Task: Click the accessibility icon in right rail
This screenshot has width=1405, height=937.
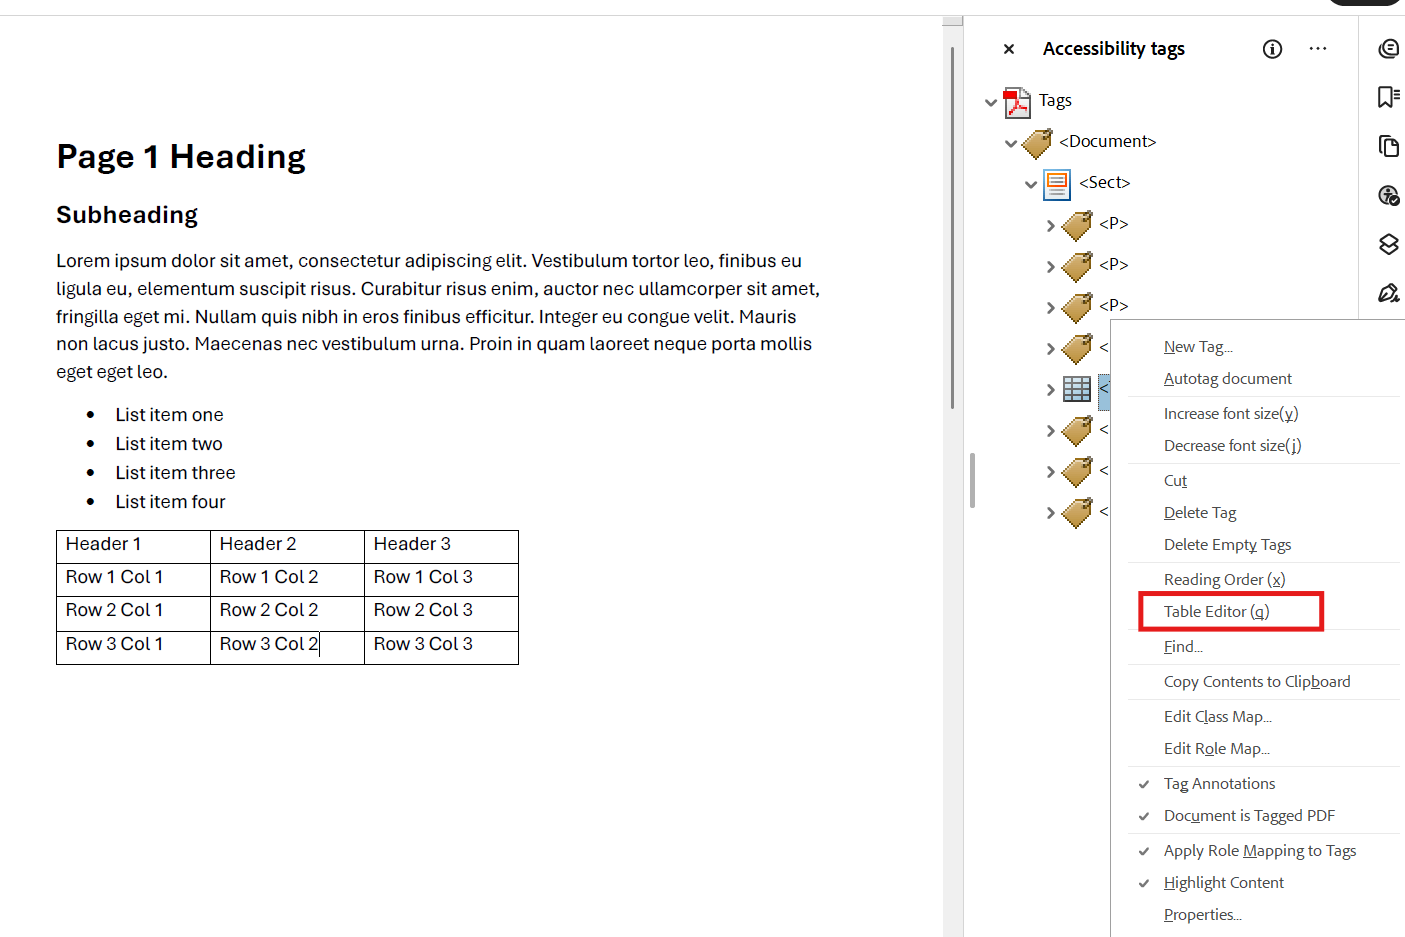Action: pos(1388,195)
